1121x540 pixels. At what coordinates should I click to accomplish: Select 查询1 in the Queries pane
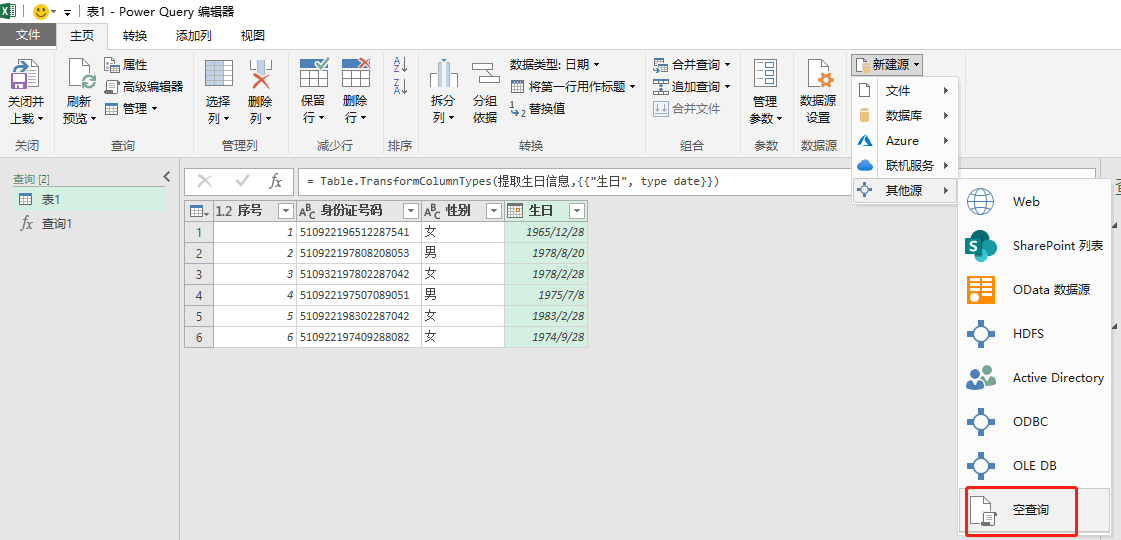(89, 224)
